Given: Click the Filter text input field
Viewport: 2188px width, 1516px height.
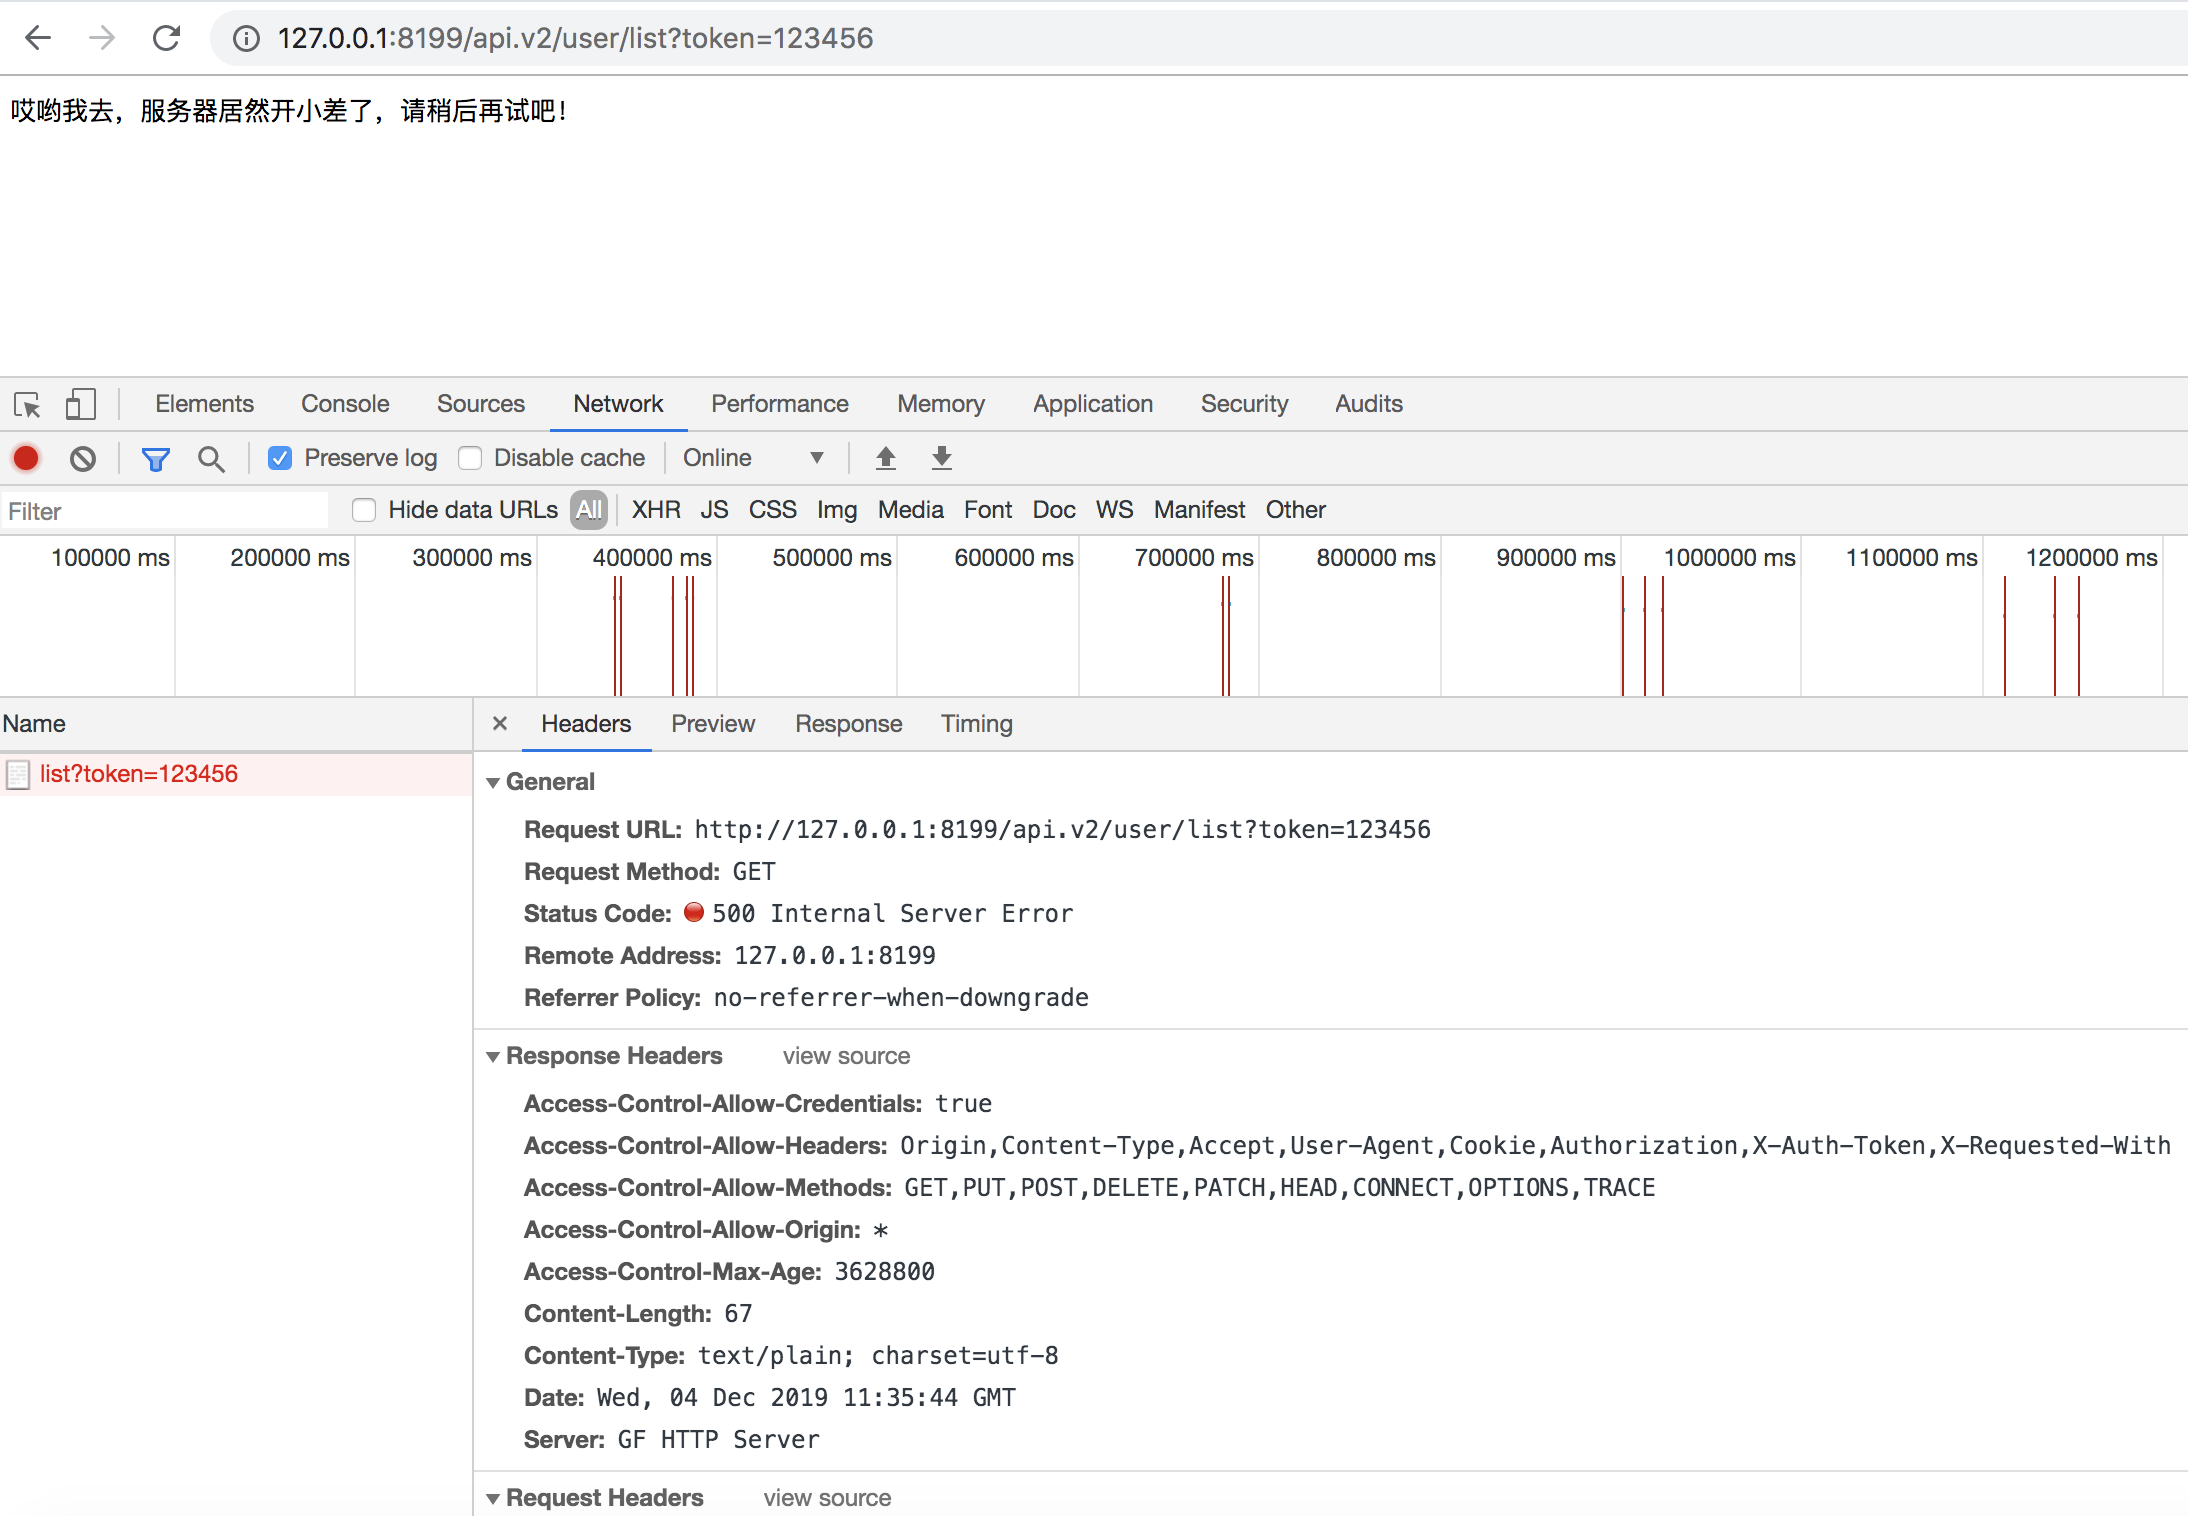Looking at the screenshot, I should click(165, 511).
